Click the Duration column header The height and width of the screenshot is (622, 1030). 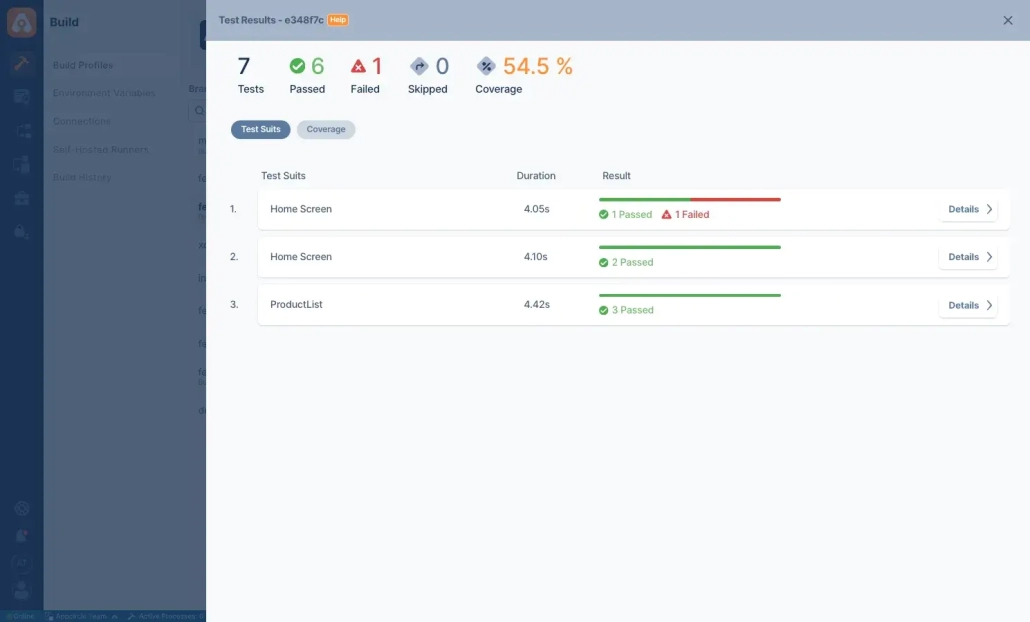pyautogui.click(x=536, y=175)
